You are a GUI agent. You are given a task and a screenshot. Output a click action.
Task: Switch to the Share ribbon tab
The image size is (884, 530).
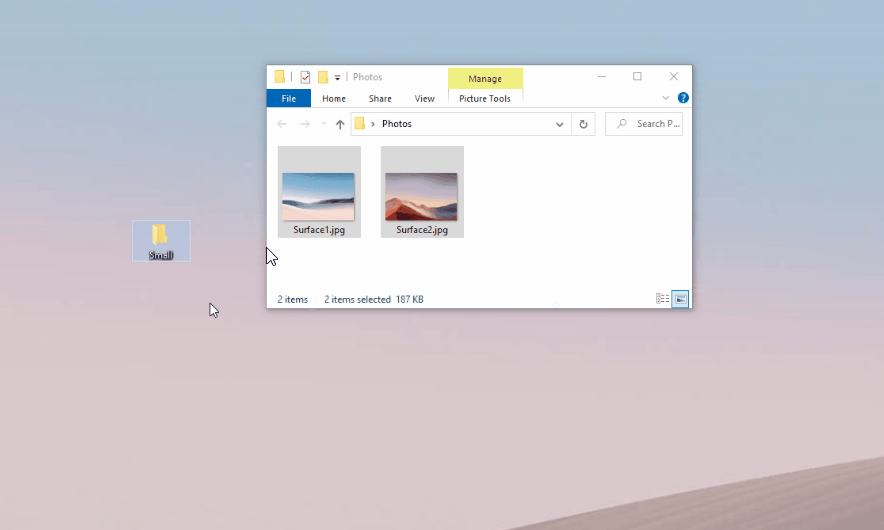coord(380,99)
